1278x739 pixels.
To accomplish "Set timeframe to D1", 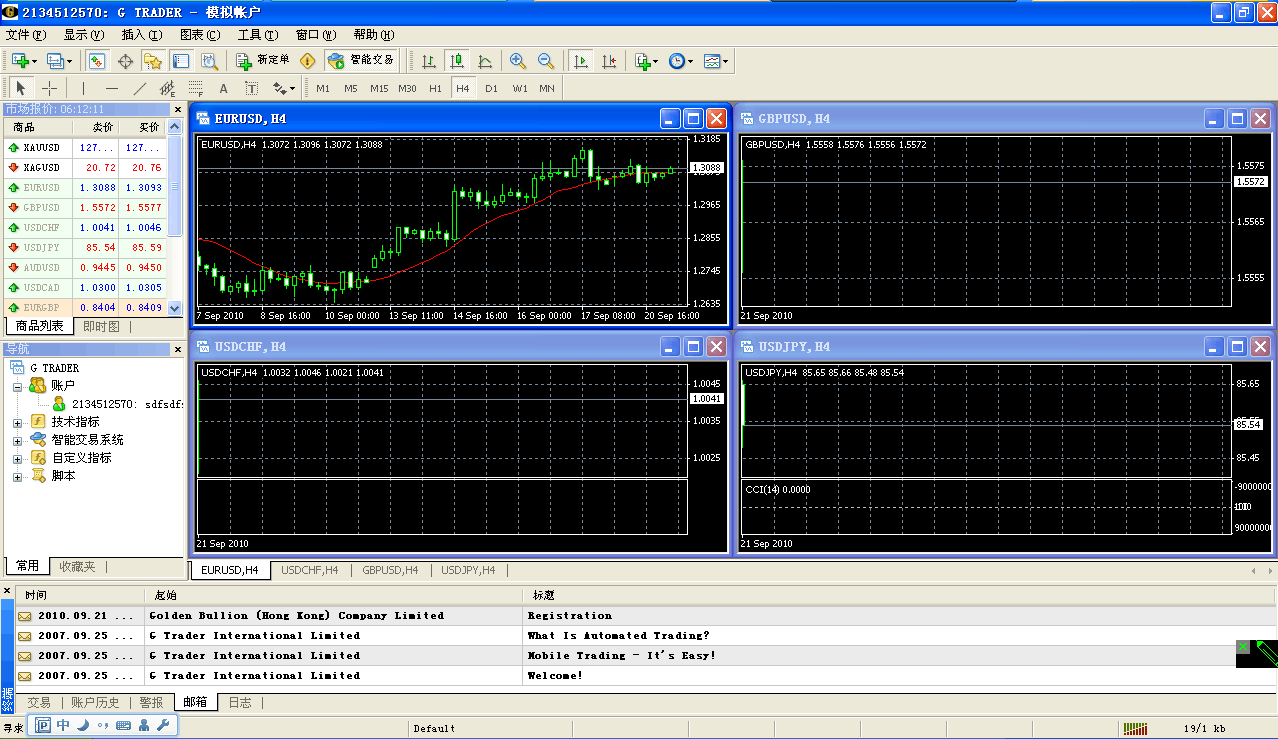I will (491, 88).
